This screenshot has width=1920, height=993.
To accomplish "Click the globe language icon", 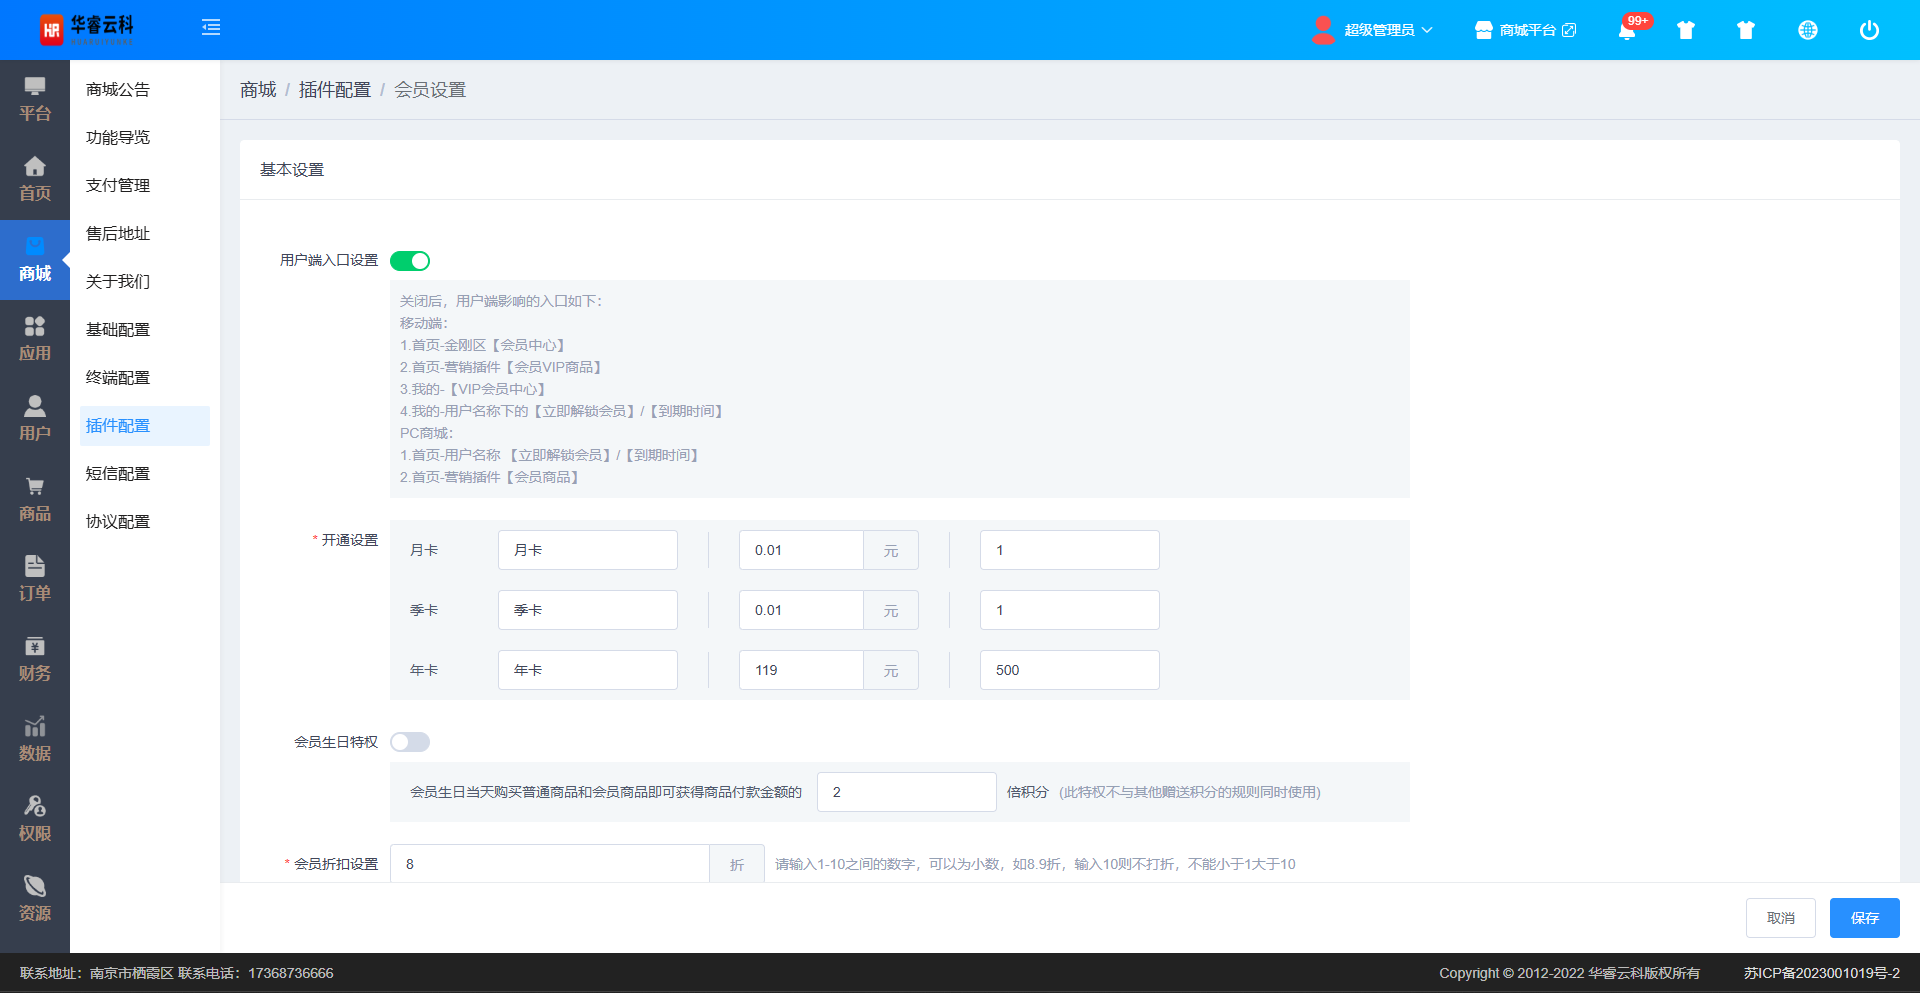I will (x=1807, y=30).
